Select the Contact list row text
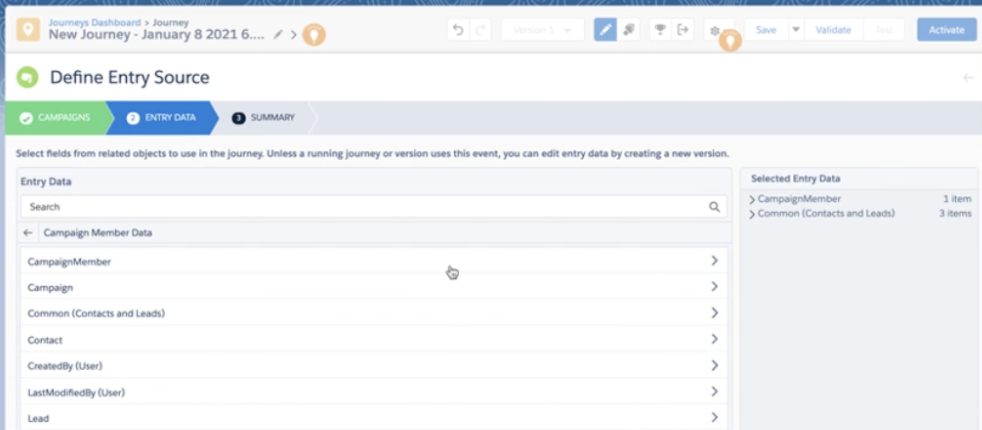Image resolution: width=982 pixels, height=430 pixels. [x=45, y=340]
